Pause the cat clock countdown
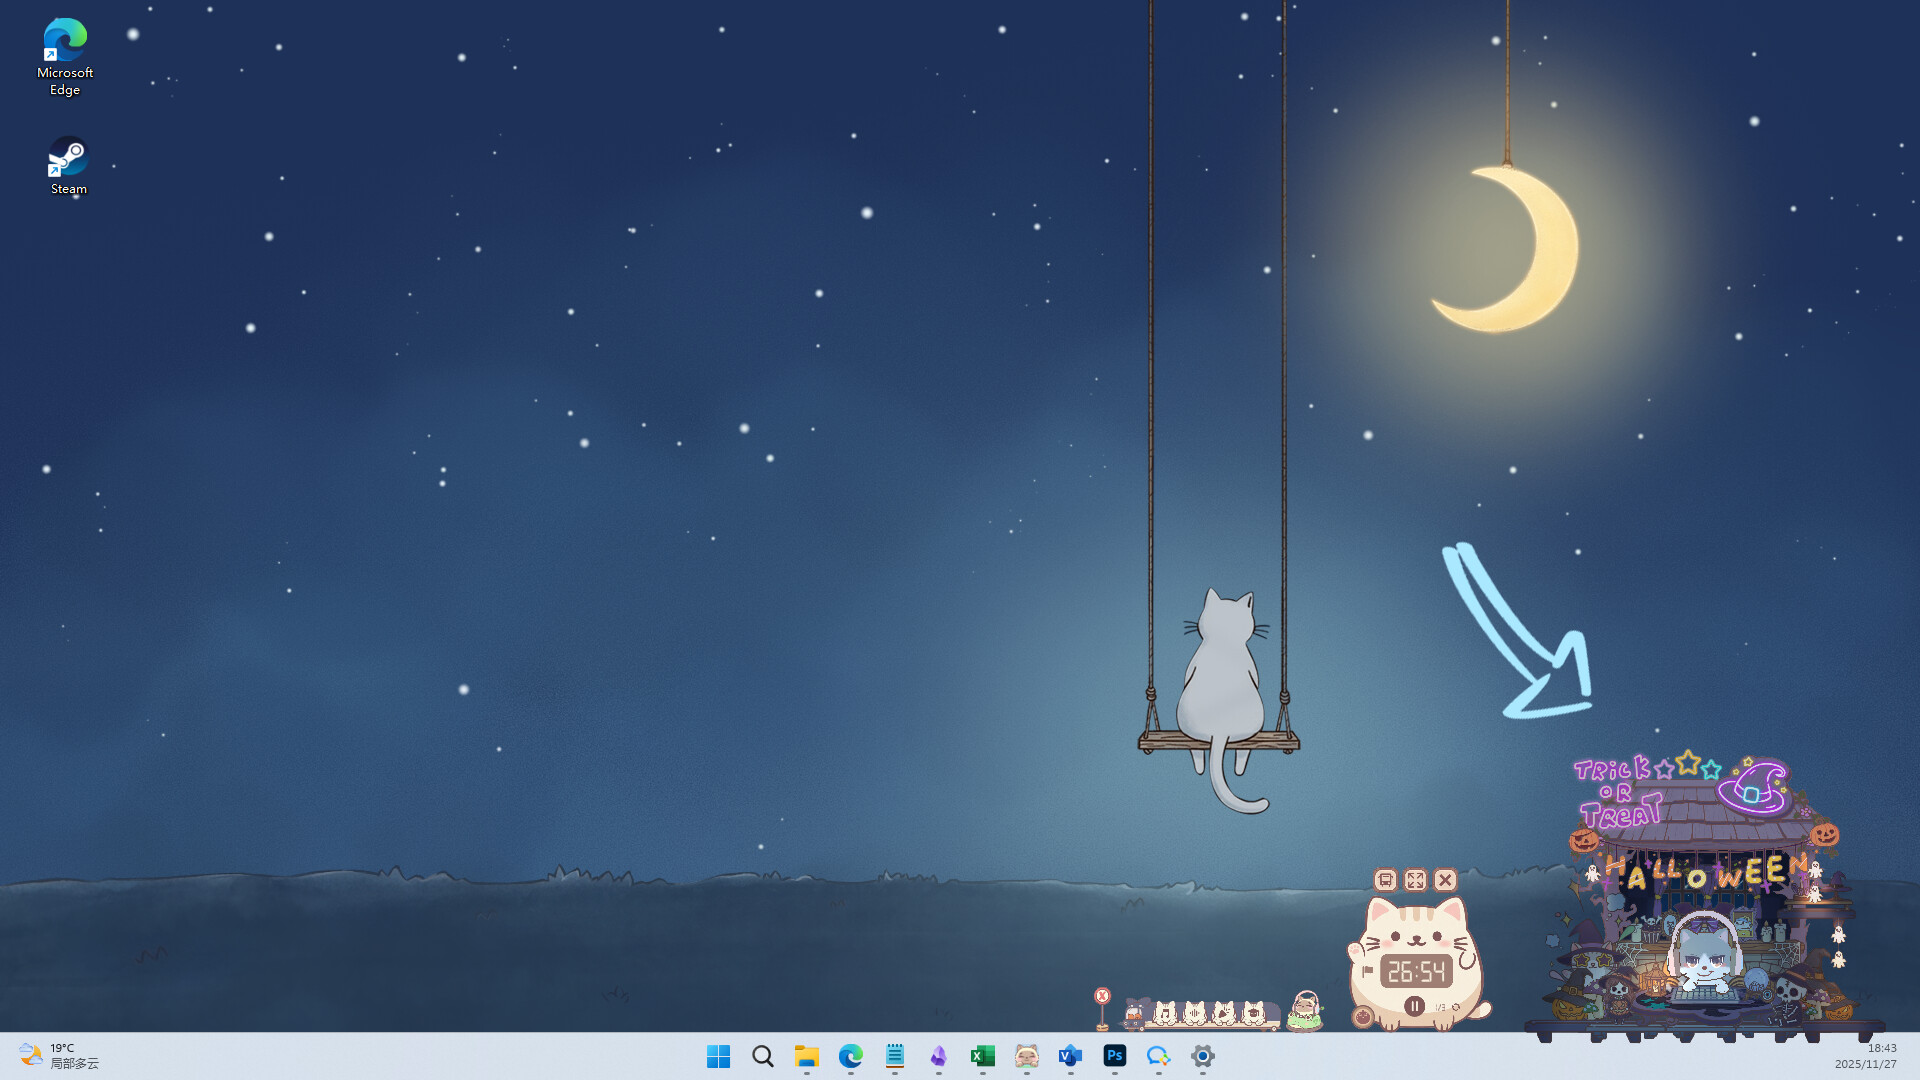1920x1080 pixels. click(1416, 1006)
